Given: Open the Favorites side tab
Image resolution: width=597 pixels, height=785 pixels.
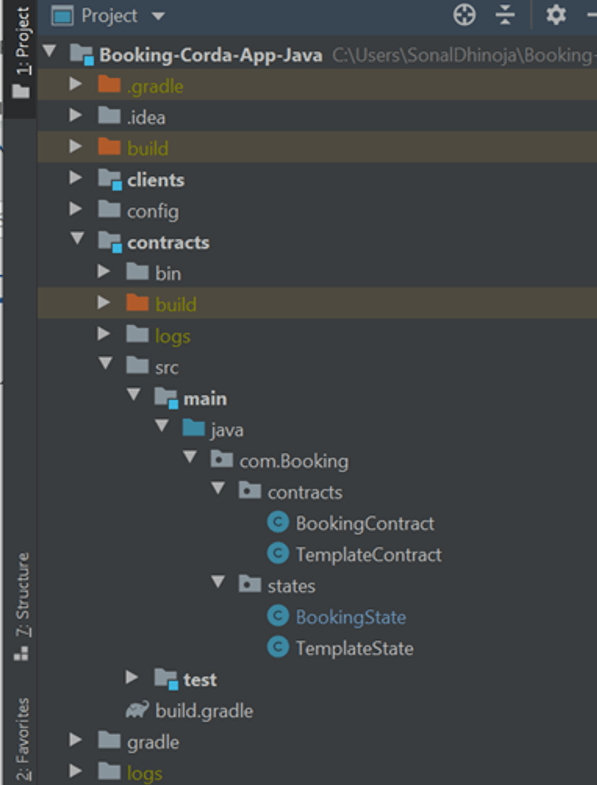Looking at the screenshot, I should coord(22,739).
